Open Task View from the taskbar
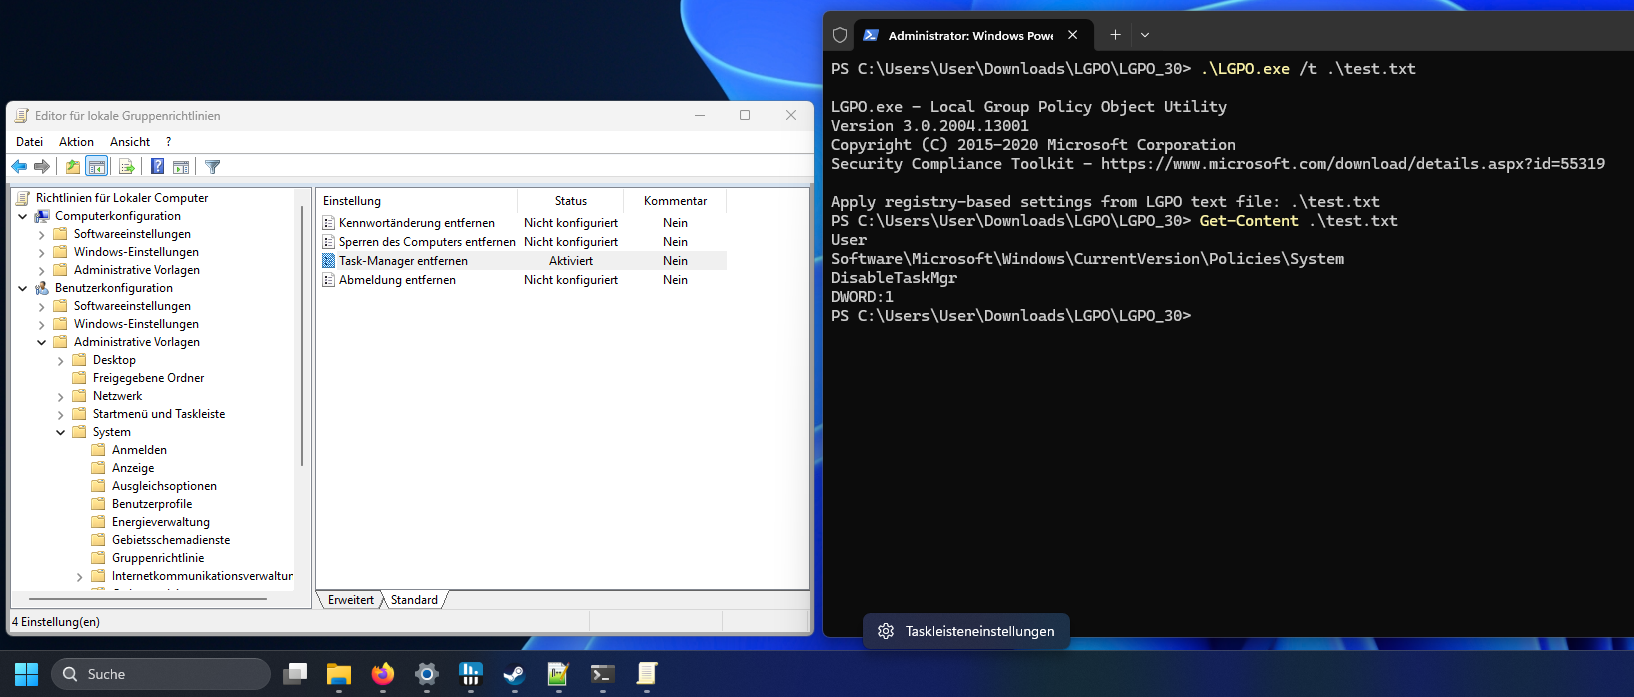Viewport: 1634px width, 697px height. point(295,674)
